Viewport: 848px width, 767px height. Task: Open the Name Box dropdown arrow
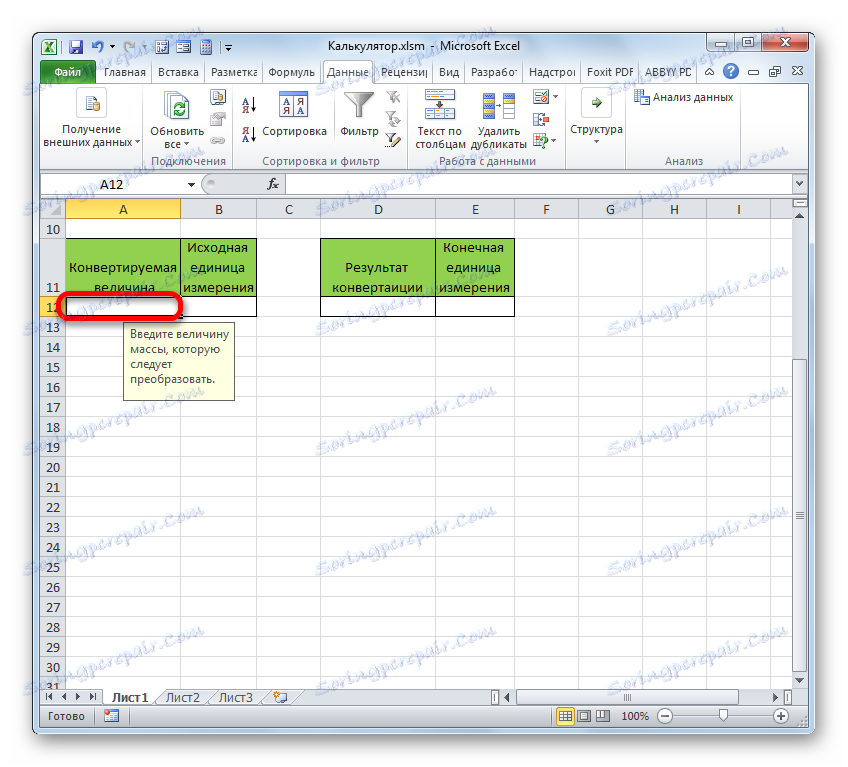tap(191, 185)
